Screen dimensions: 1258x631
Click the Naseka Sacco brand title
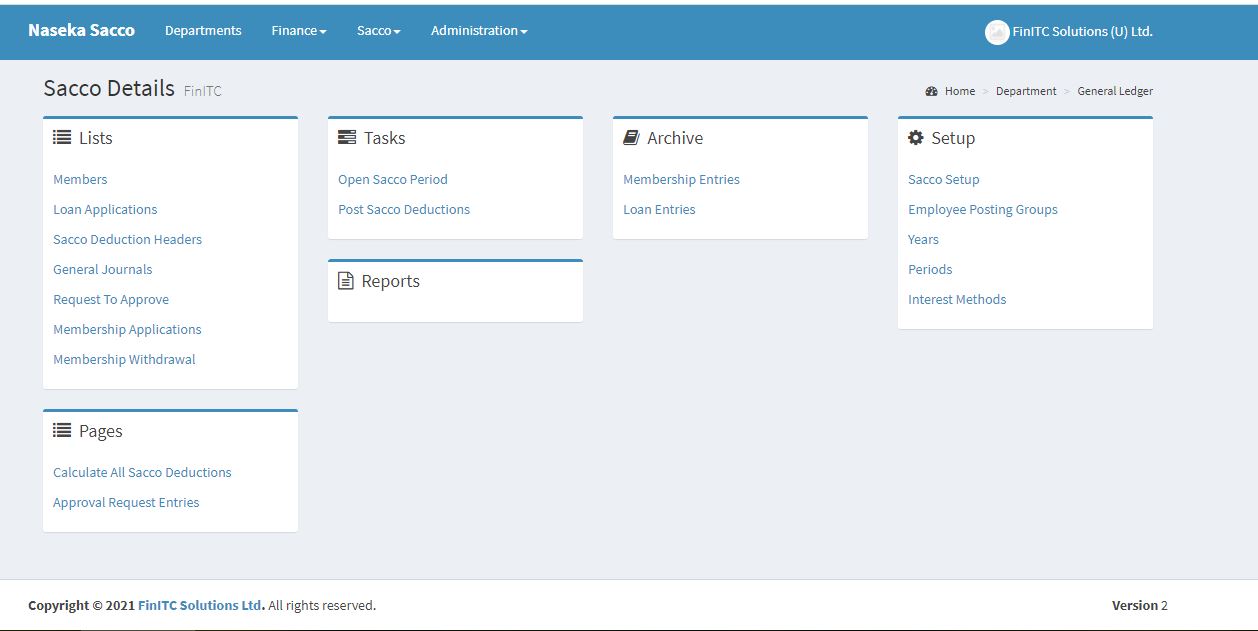tap(81, 30)
